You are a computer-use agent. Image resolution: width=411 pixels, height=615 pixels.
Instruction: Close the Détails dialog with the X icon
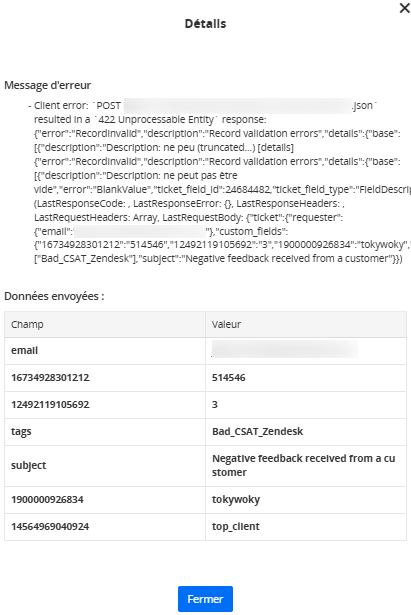click(404, 8)
